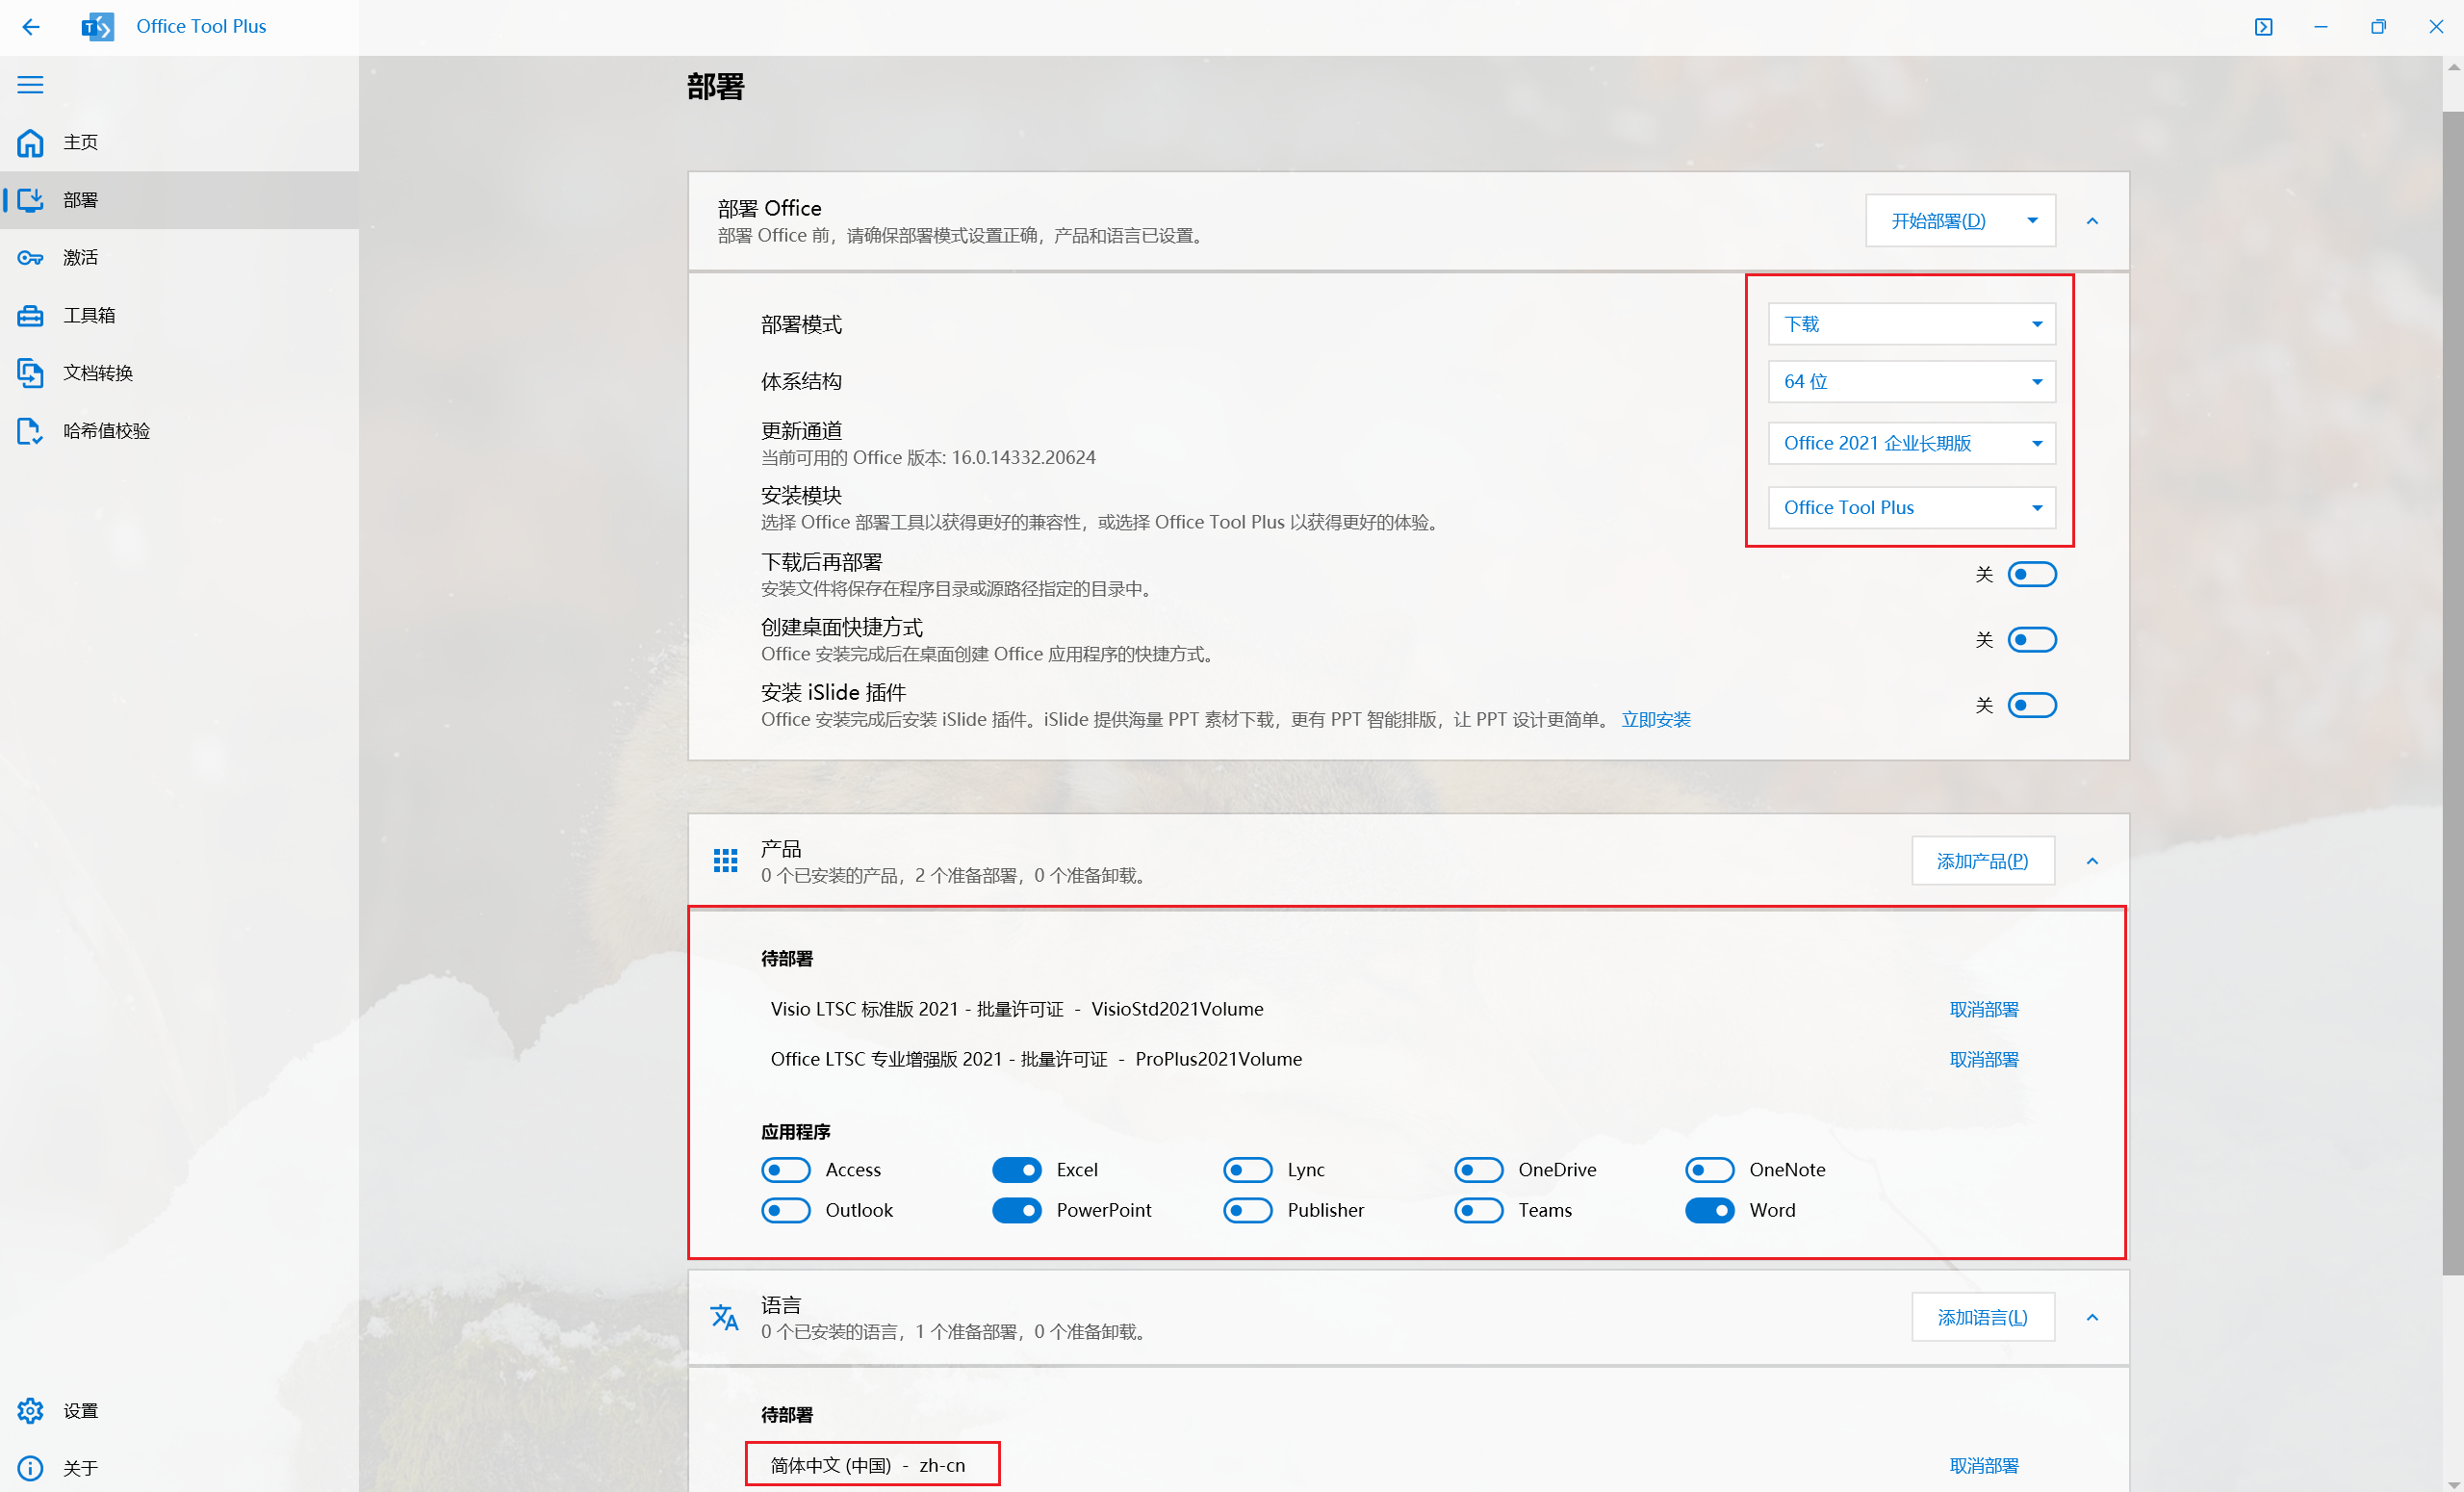Click the 部署 deploy sidebar icon
The height and width of the screenshot is (1492, 2464).
(30, 200)
